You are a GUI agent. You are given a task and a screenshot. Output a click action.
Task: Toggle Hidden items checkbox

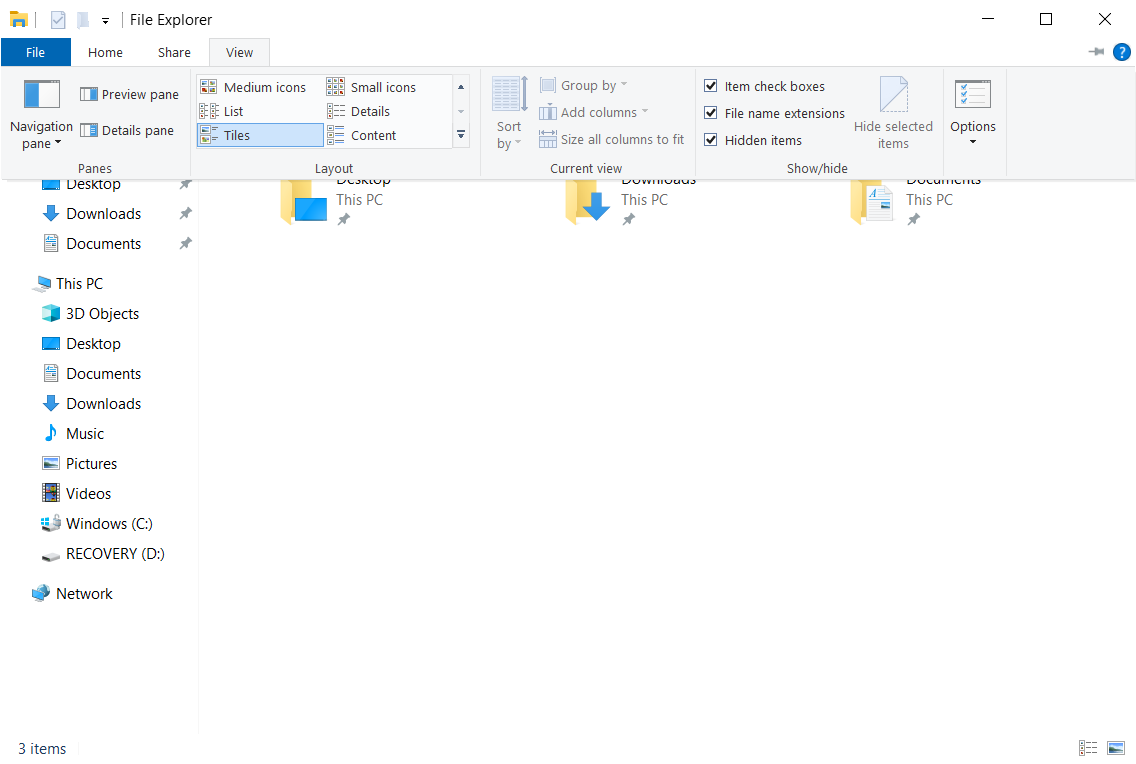pyautogui.click(x=711, y=140)
